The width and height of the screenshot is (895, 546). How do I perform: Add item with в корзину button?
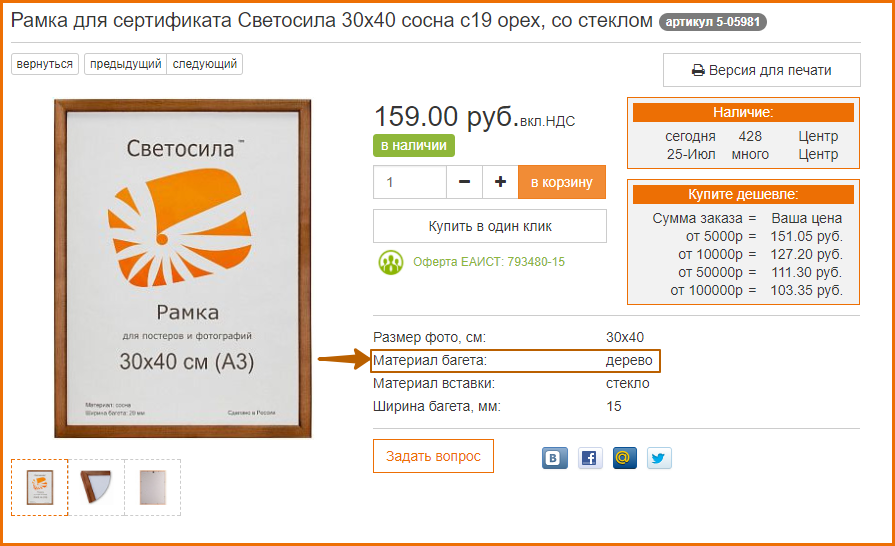[562, 182]
